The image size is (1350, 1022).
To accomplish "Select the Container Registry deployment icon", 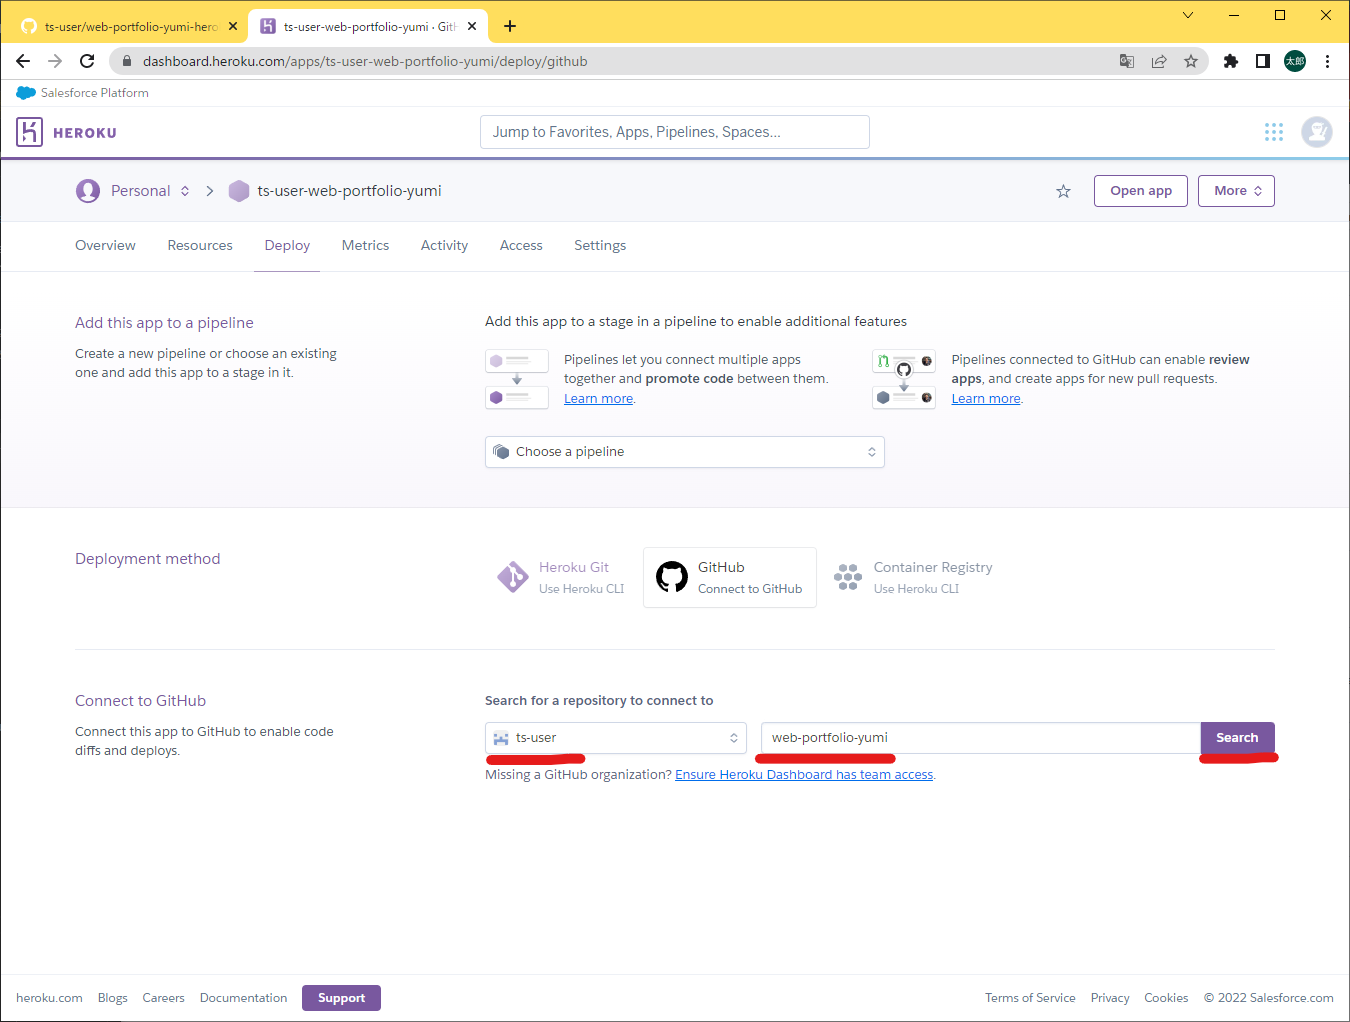I will pyautogui.click(x=848, y=577).
